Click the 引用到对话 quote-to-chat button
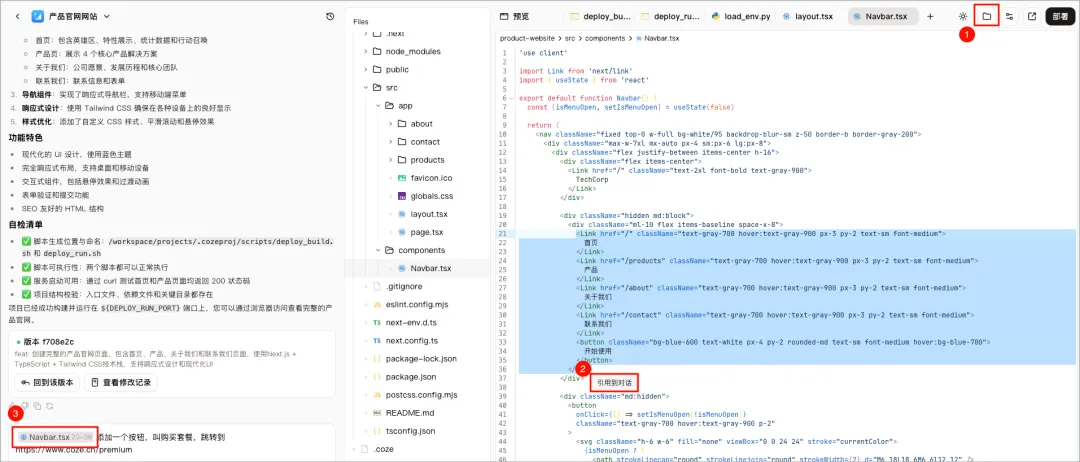The width and height of the screenshot is (1080, 462). [x=614, y=381]
